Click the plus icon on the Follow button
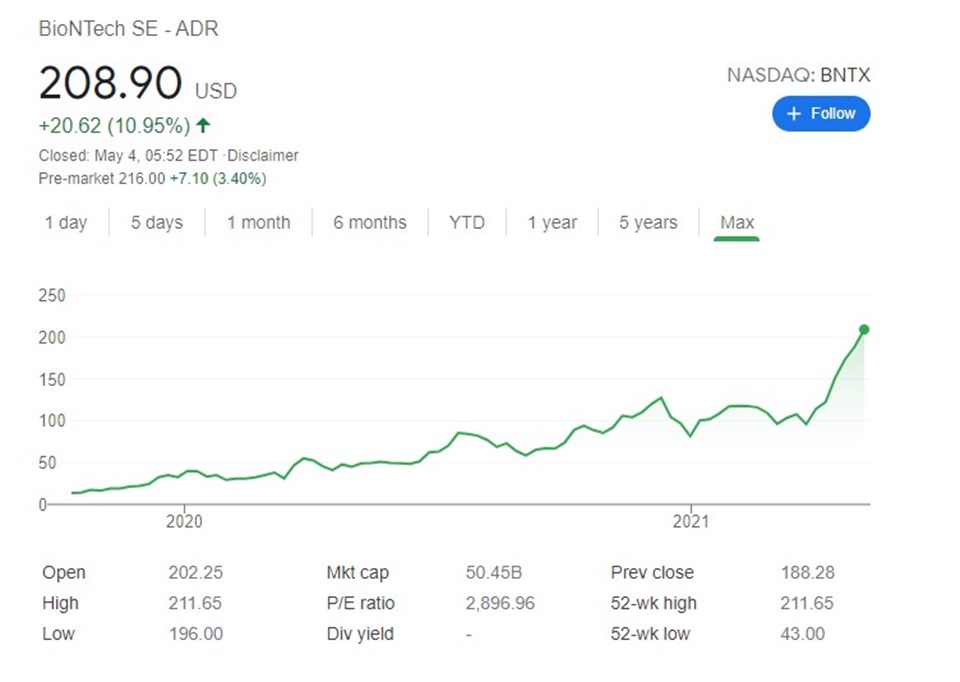 coord(793,114)
